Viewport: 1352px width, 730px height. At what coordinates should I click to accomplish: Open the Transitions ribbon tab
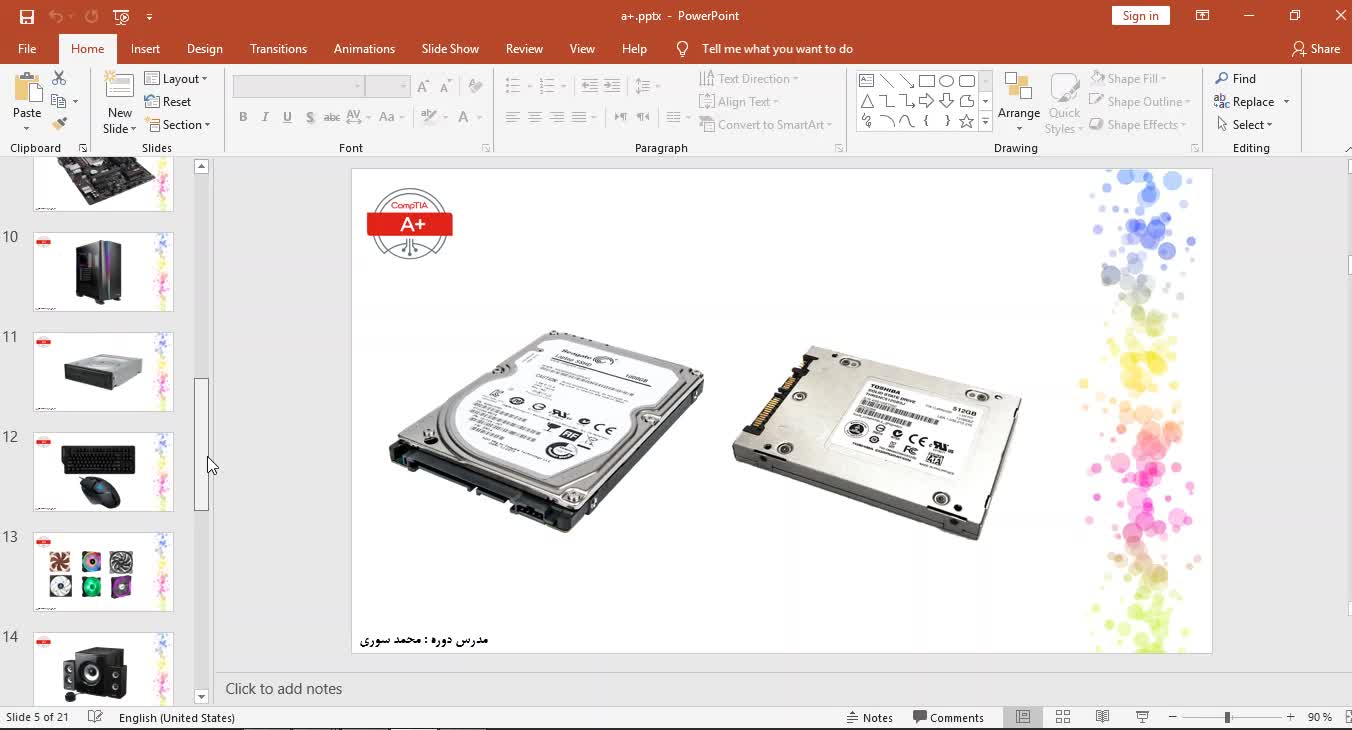tap(278, 48)
